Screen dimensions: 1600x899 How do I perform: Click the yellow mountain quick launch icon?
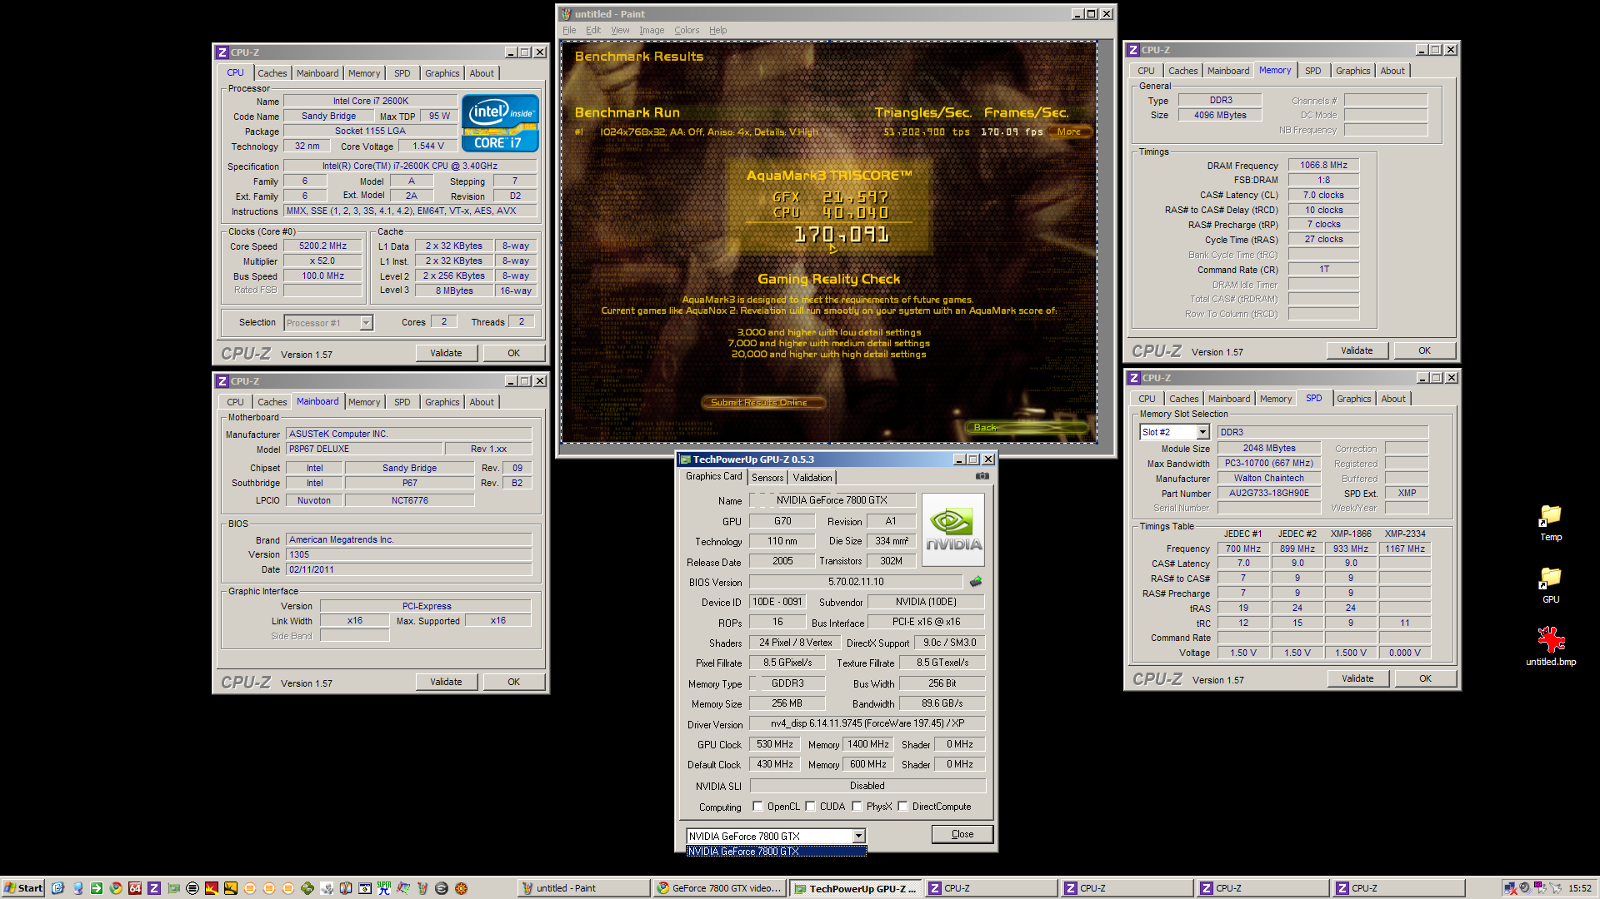[230, 888]
